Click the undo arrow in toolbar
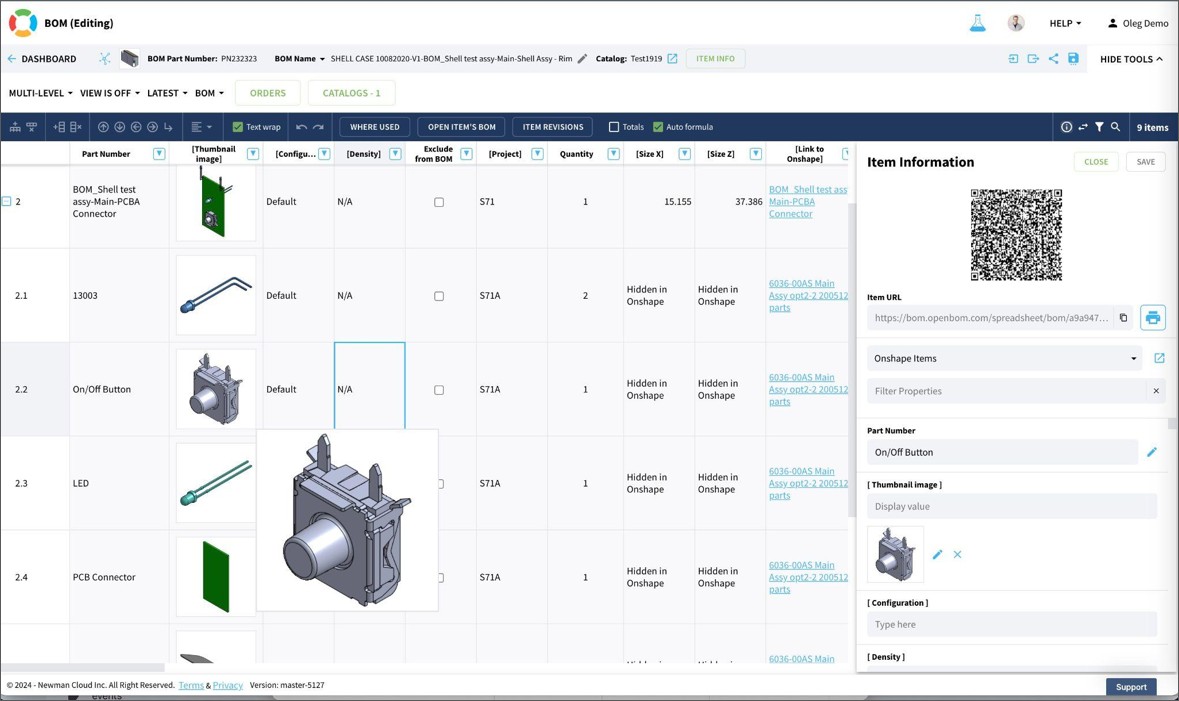 (x=301, y=127)
